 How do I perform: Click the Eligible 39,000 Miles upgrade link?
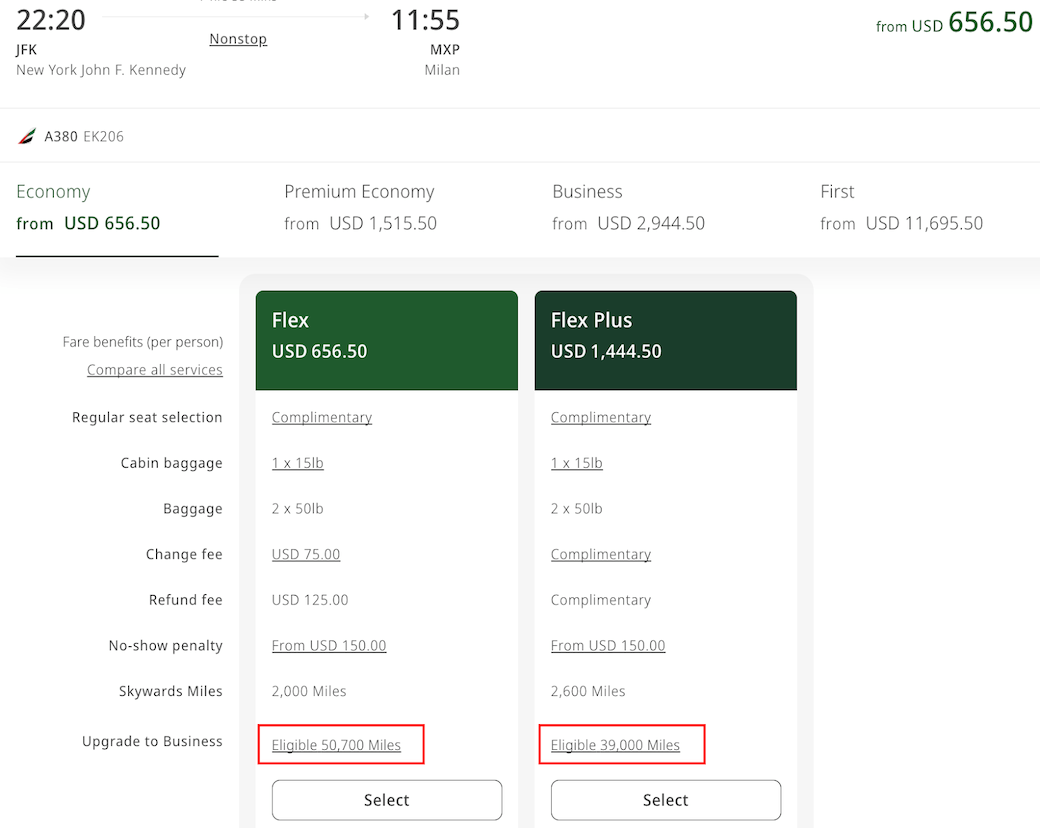(615, 745)
